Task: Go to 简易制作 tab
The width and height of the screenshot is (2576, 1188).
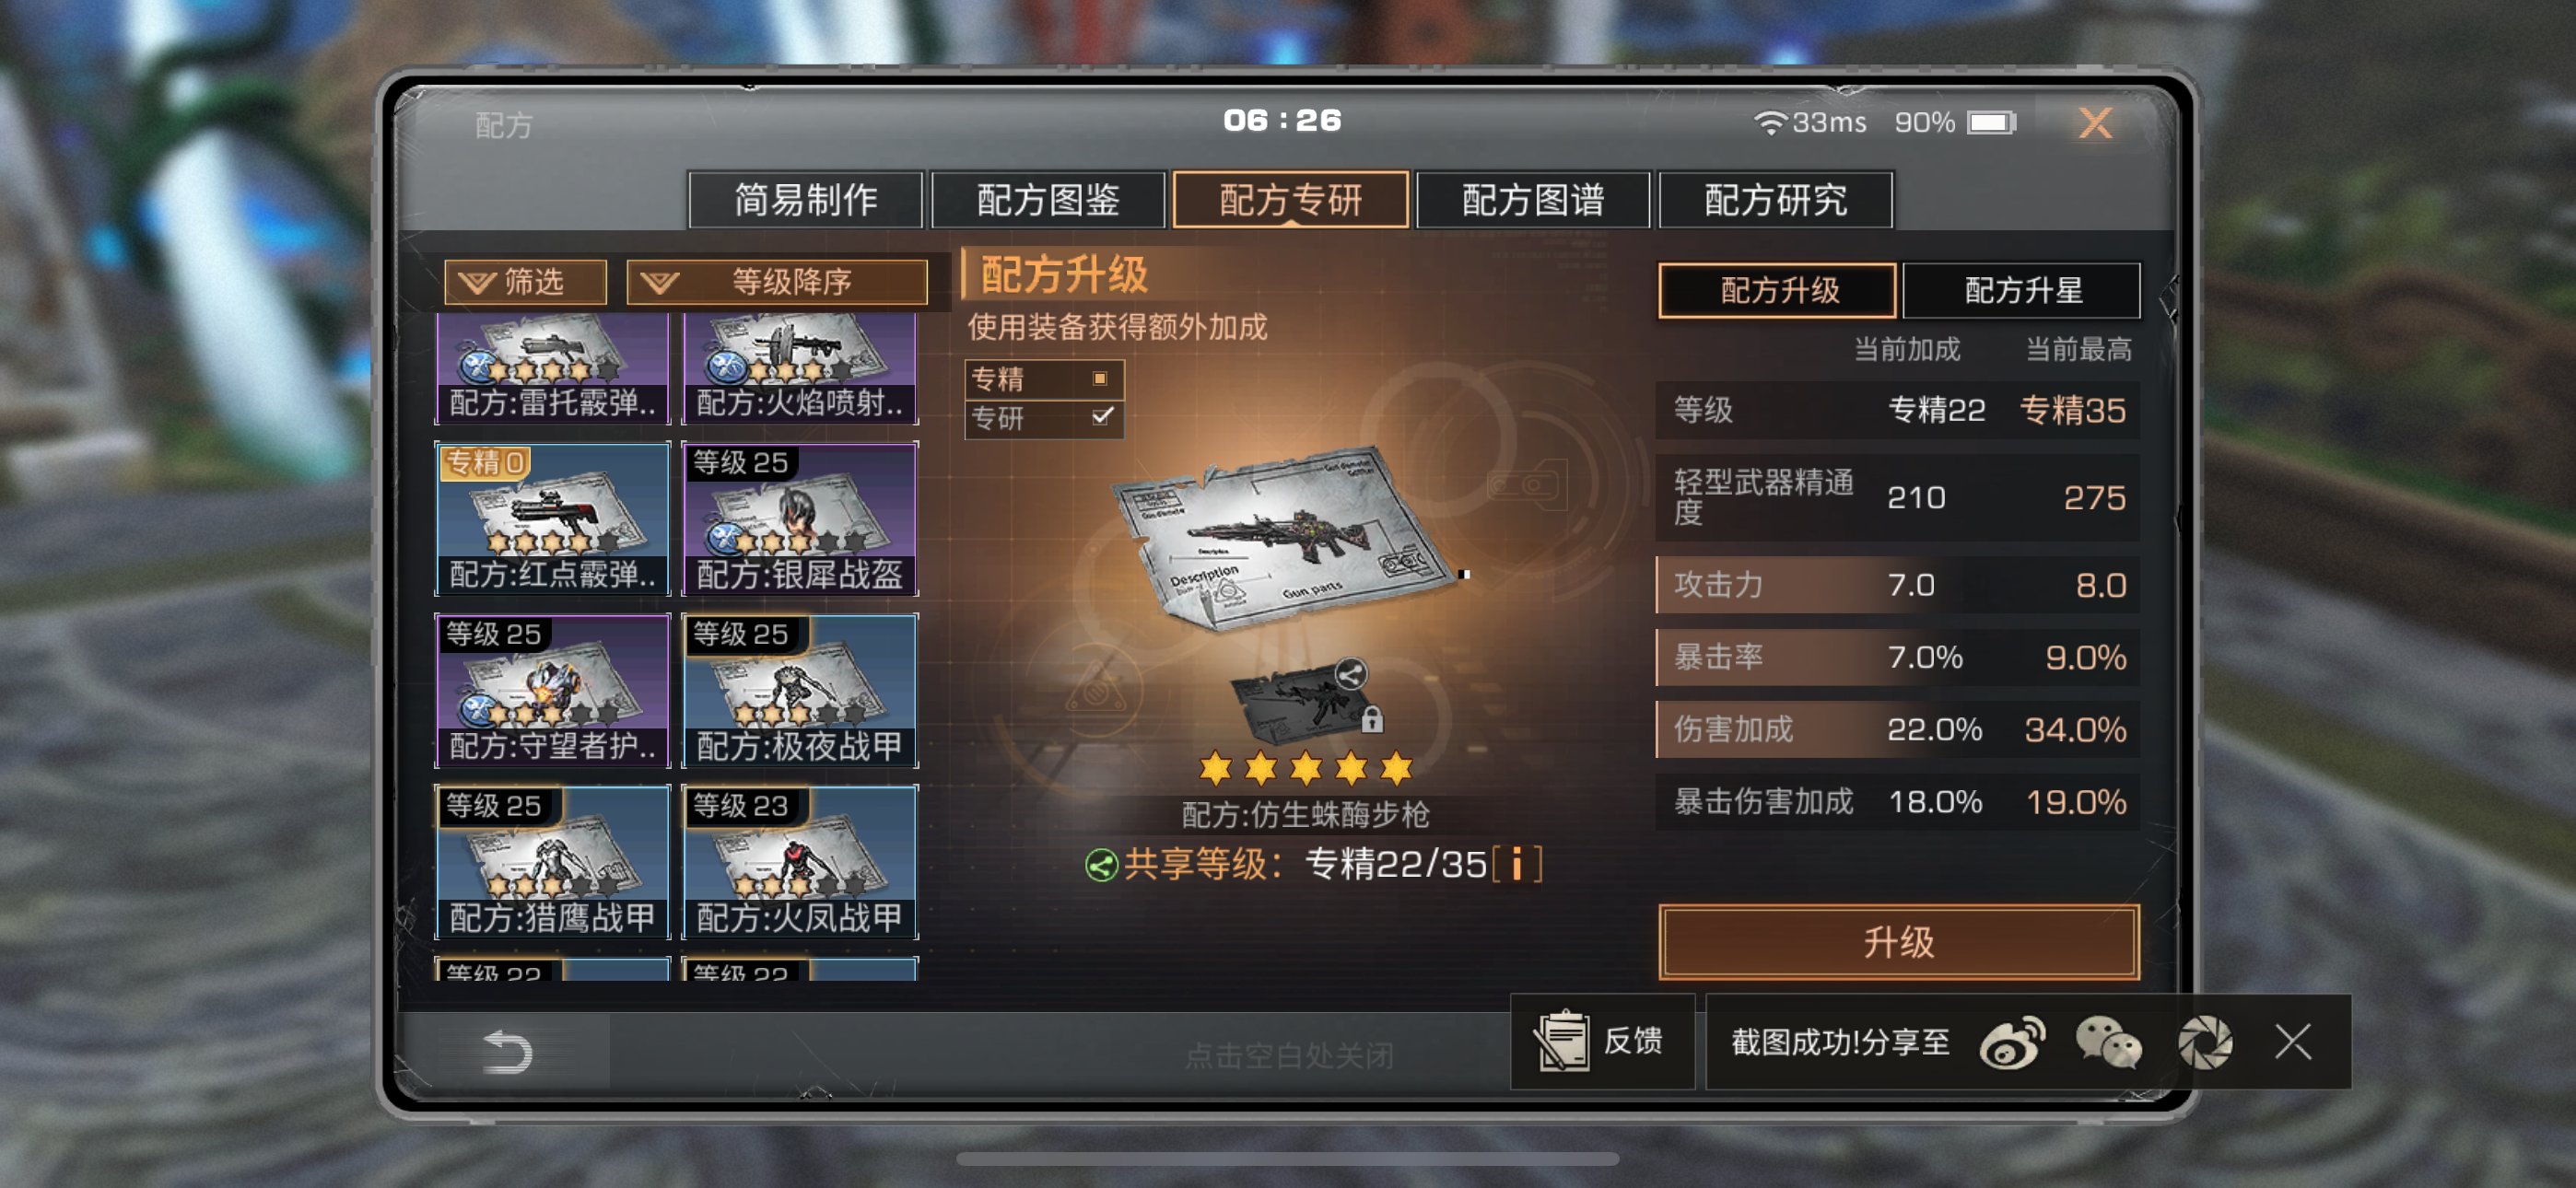Action: [805, 200]
